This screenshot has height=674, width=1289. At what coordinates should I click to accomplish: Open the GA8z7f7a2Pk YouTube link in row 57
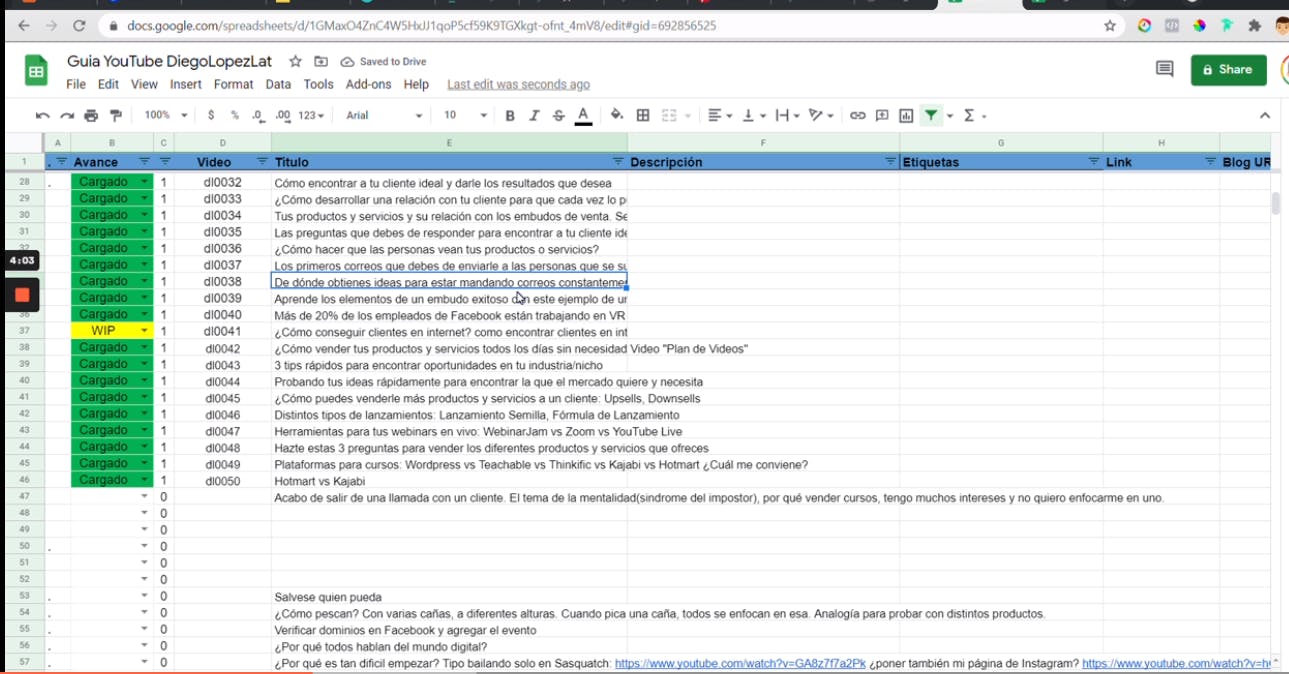740,663
